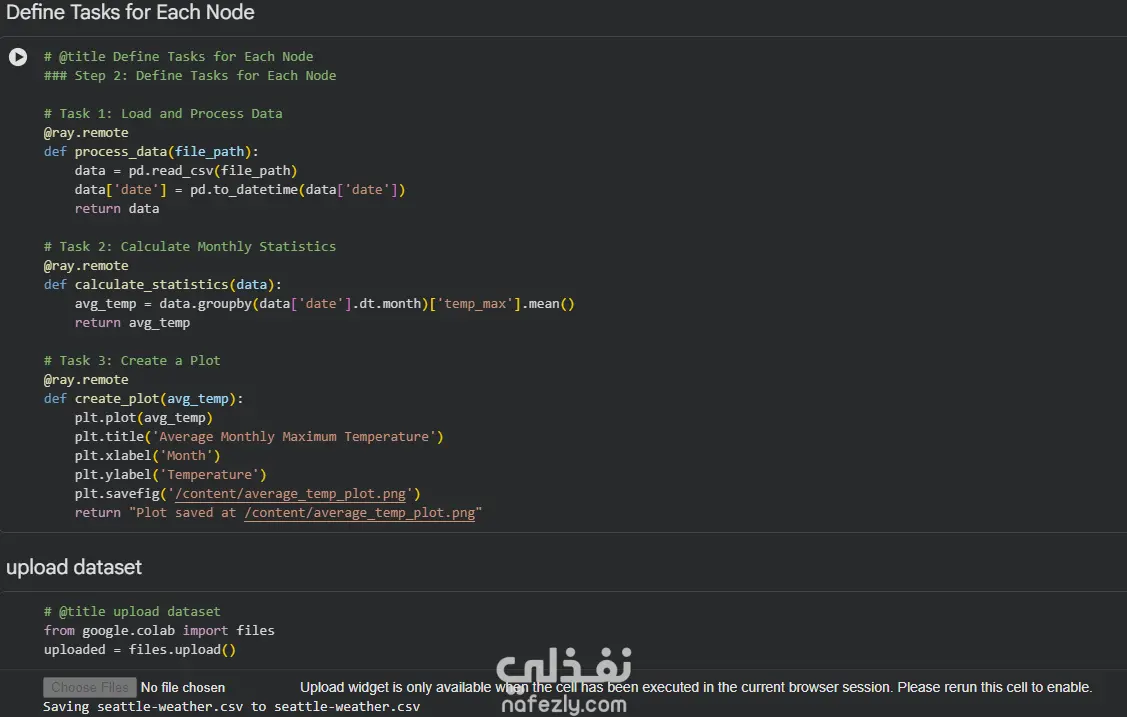Click the 'uploaded = files.upload()' line
Screen dimensions: 1127x717
coord(139,650)
